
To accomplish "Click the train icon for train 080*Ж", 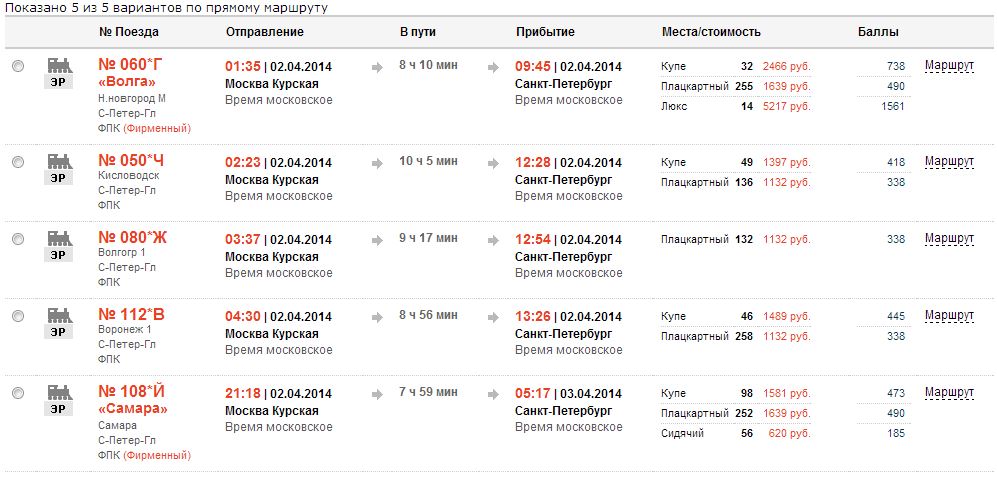I will click(60, 246).
